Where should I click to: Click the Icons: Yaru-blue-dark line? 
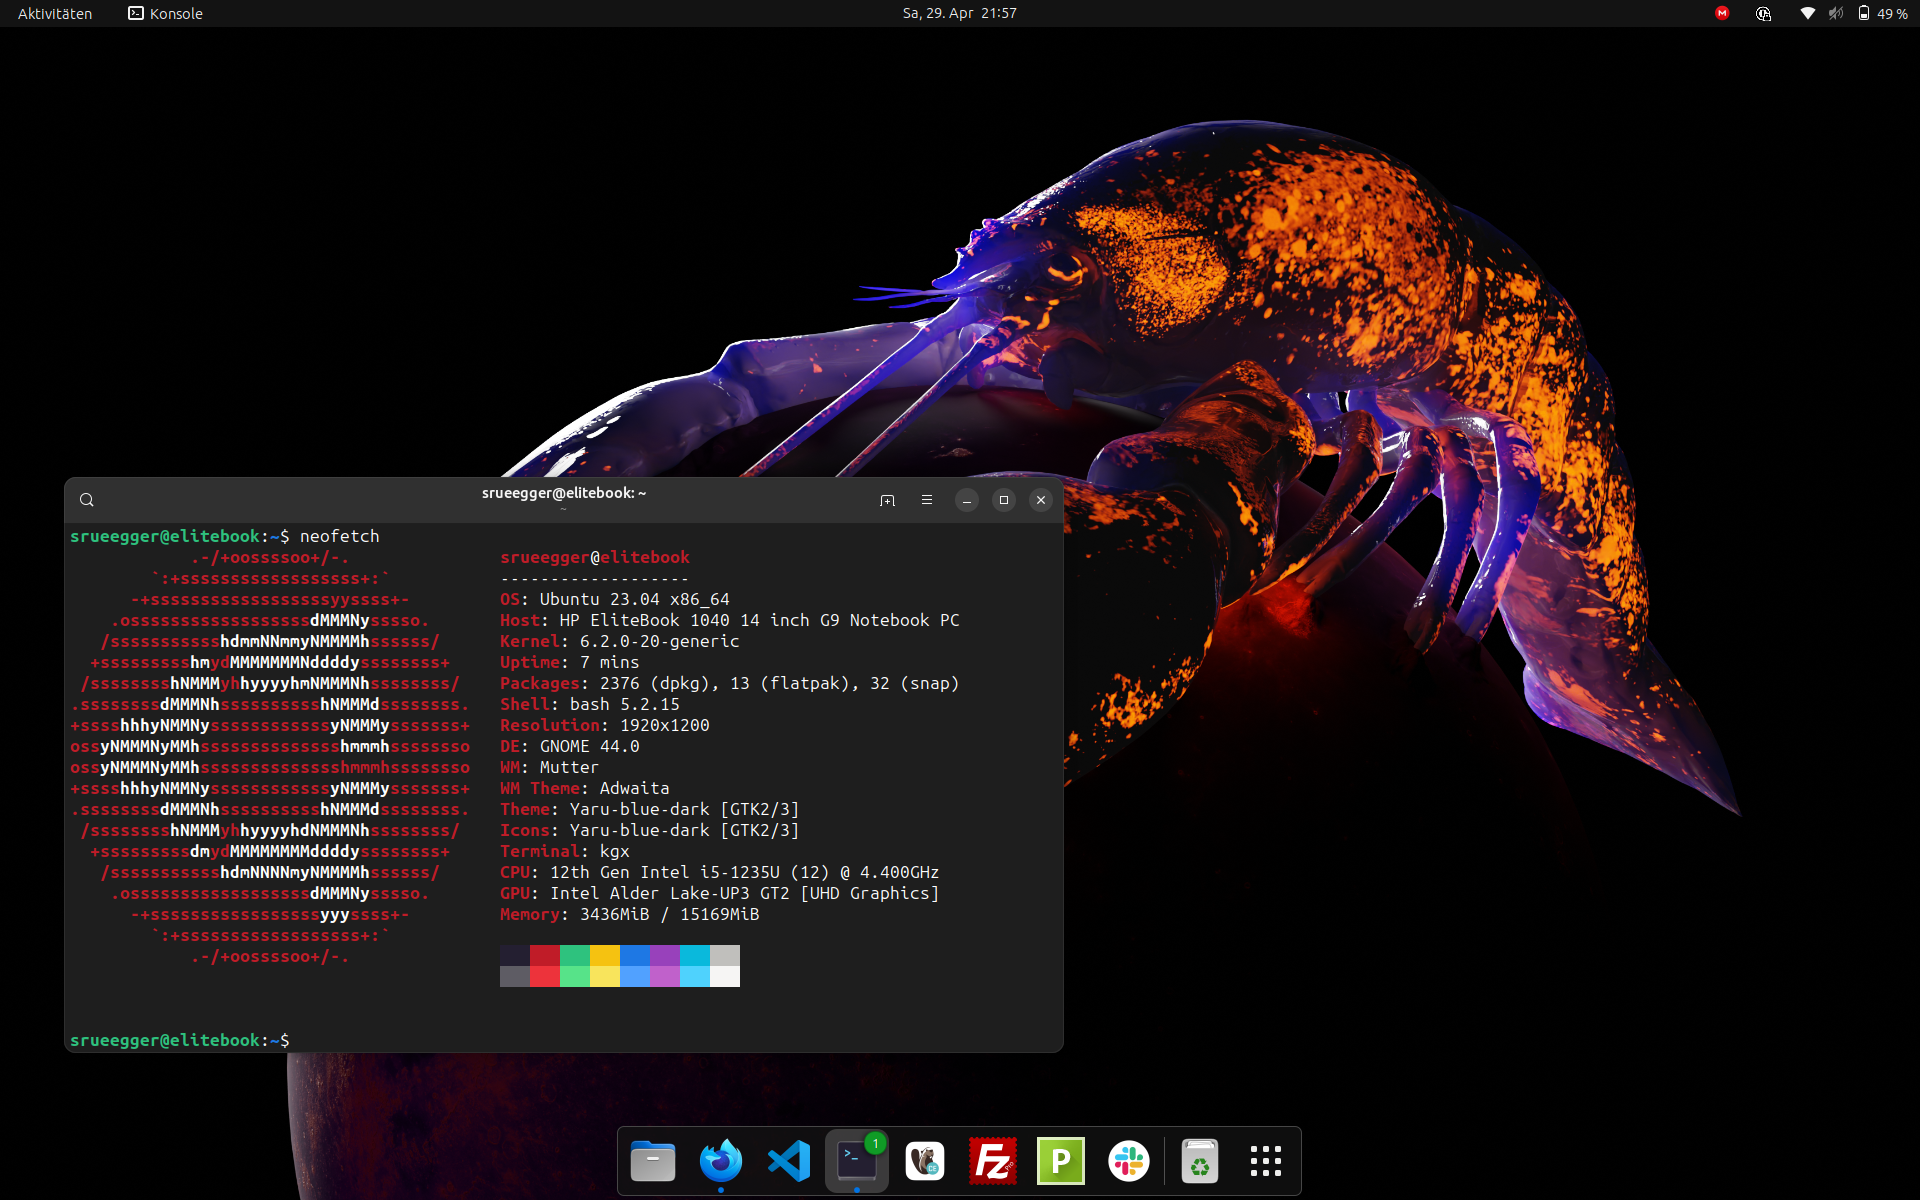coord(650,830)
